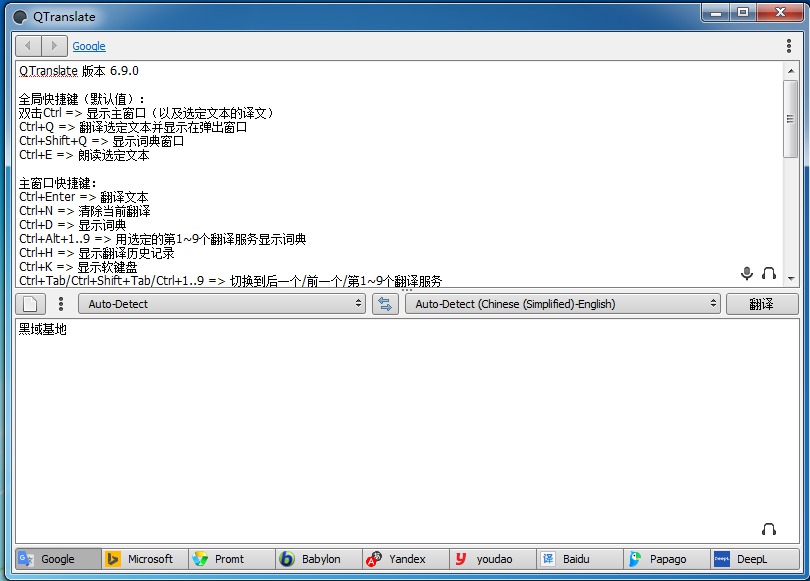This screenshot has height=581, width=810.
Task: Select the Promt translation service tab
Action: [232, 559]
